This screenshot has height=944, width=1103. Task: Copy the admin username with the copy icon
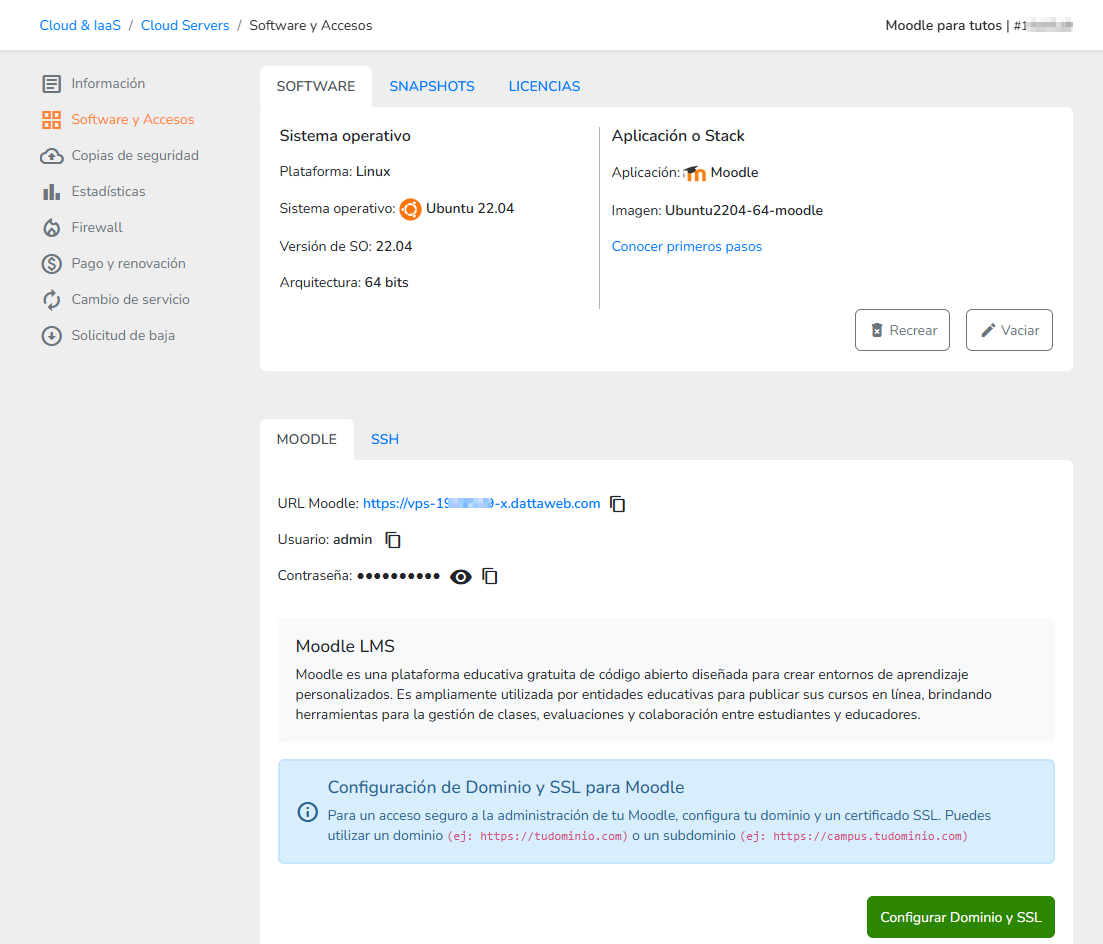point(393,540)
